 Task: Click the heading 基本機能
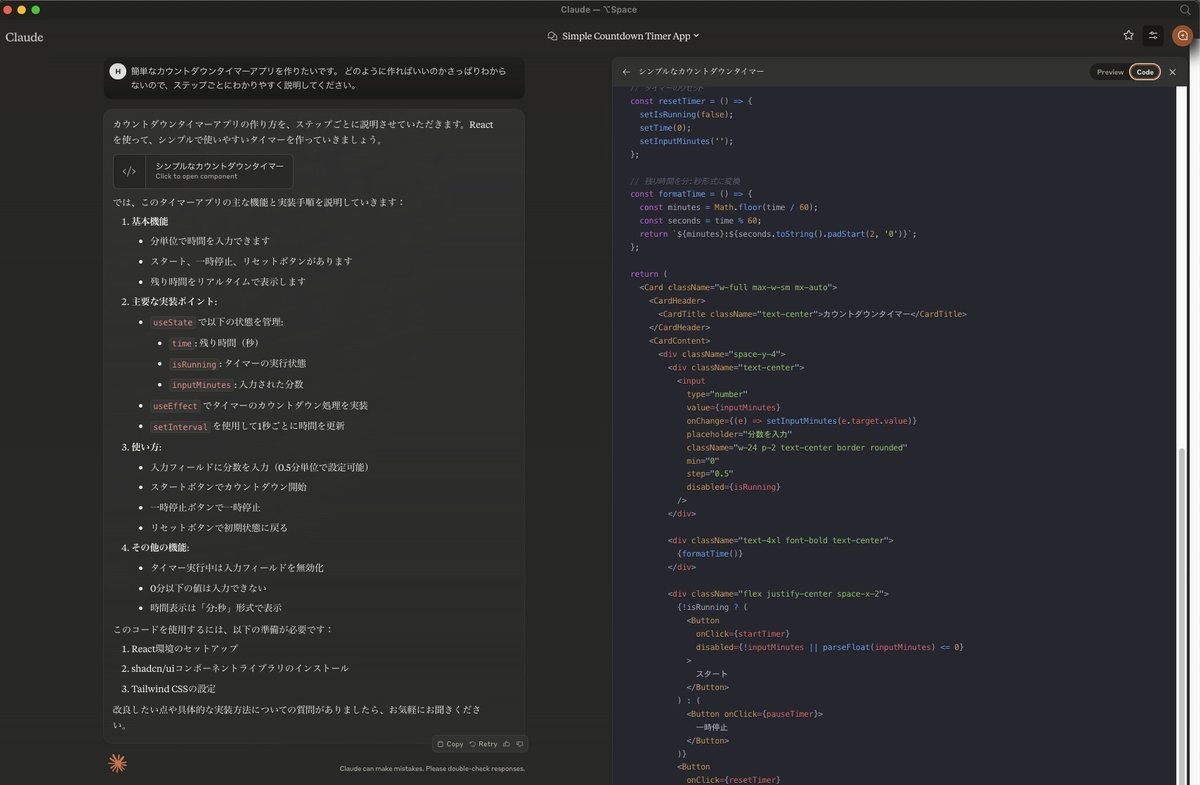pos(150,221)
